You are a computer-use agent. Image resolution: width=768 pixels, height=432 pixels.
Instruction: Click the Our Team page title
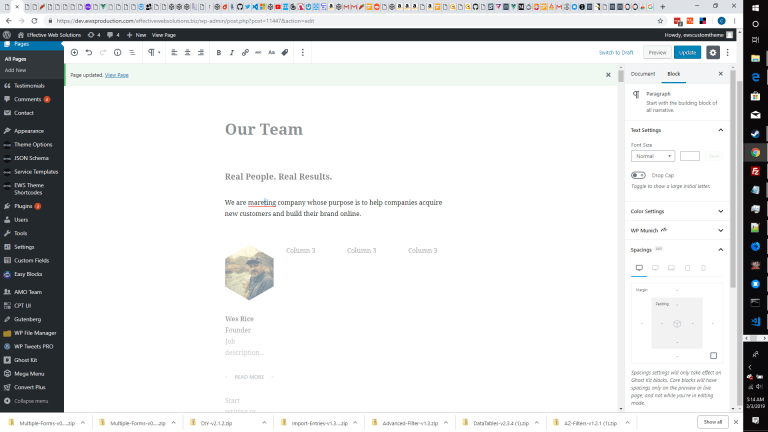[x=264, y=129]
